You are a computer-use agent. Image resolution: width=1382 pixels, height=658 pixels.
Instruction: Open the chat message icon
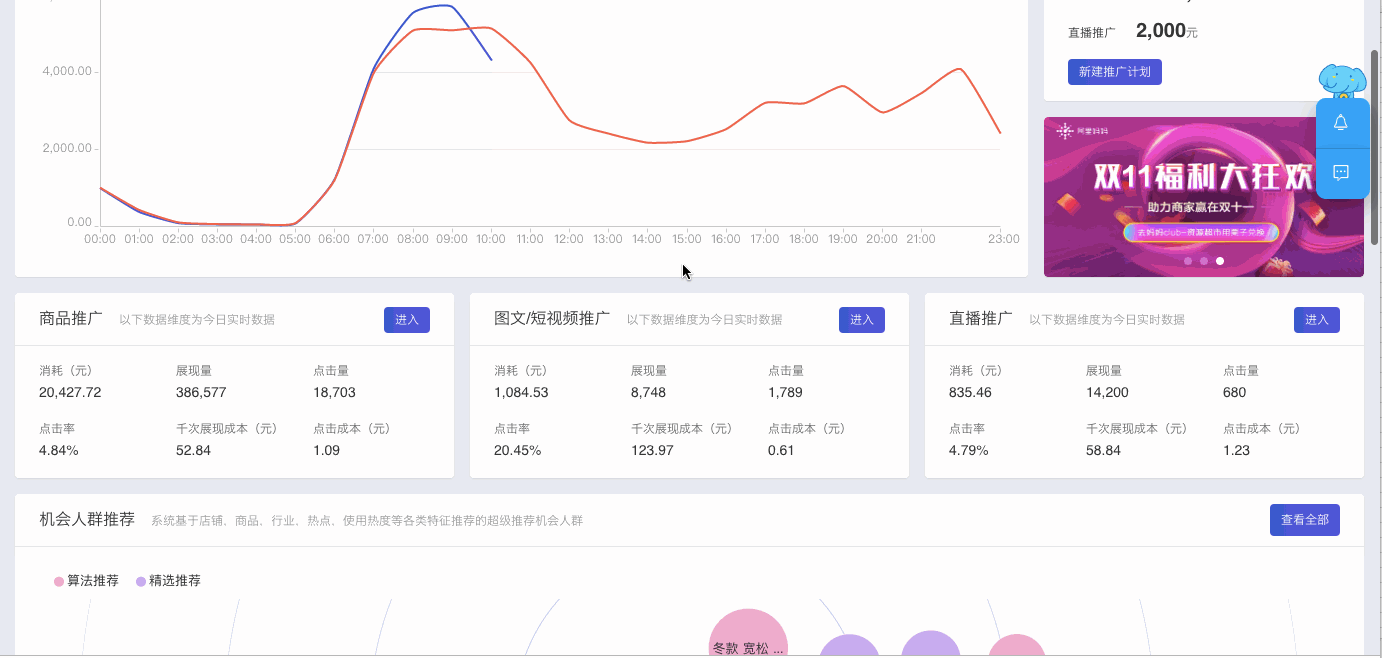tap(1341, 173)
